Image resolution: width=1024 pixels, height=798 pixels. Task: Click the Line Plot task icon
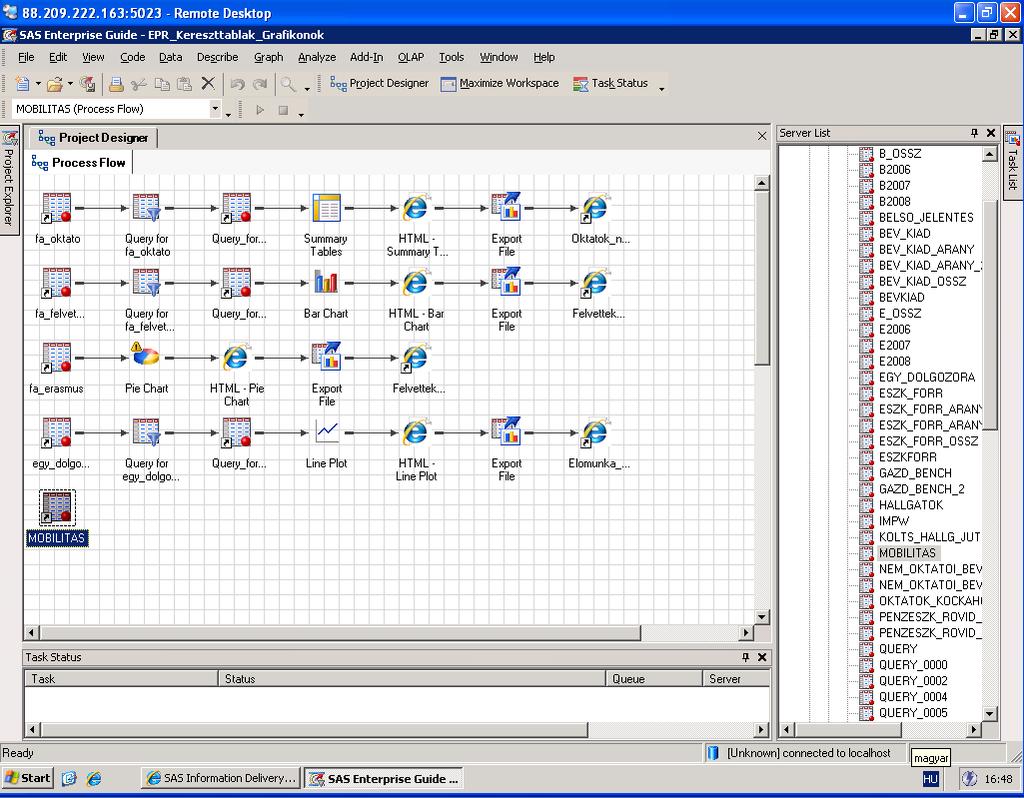[326, 432]
